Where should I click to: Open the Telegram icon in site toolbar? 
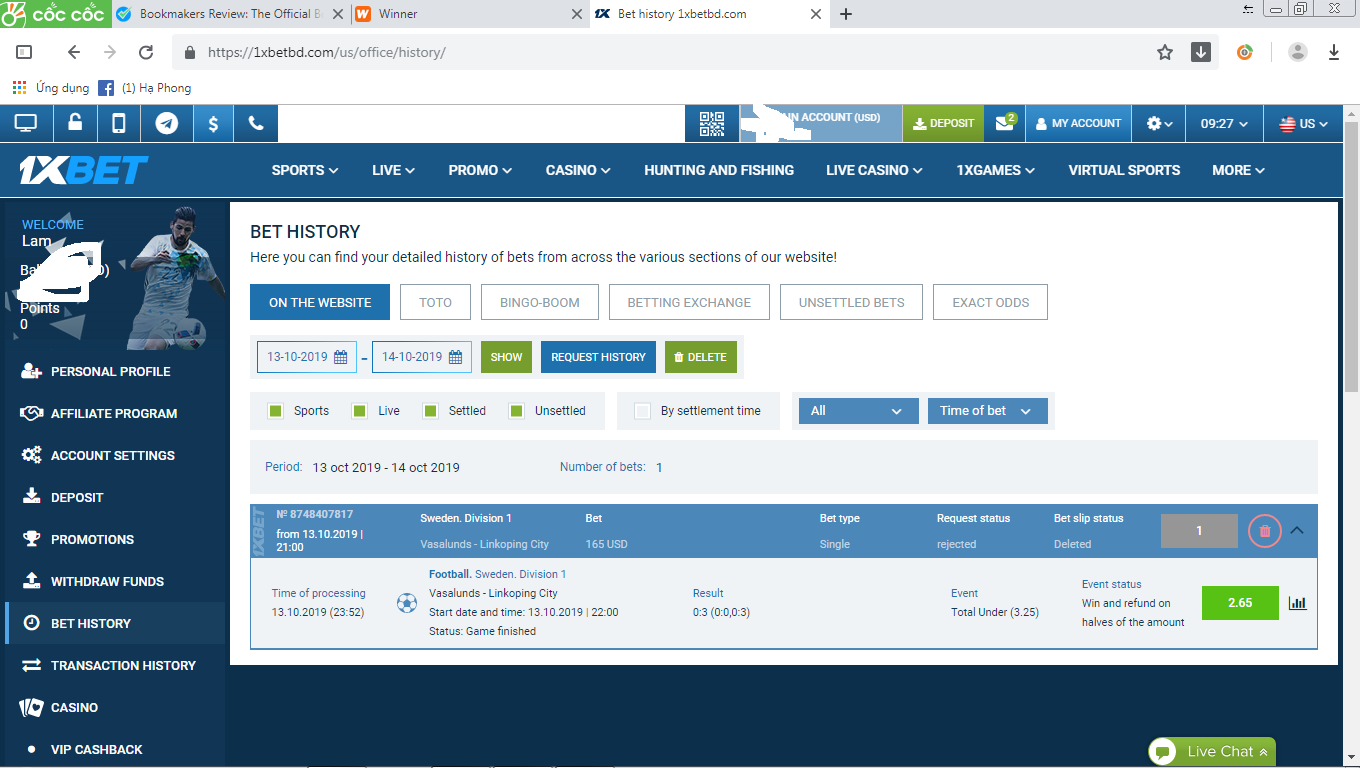tap(167, 123)
